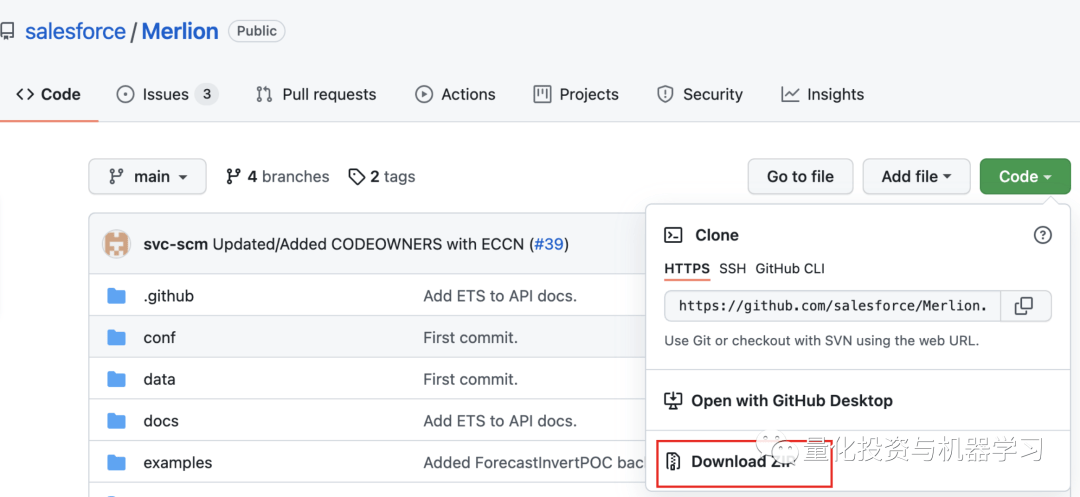Open the Insights tab
This screenshot has height=497, width=1080.
[x=822, y=94]
